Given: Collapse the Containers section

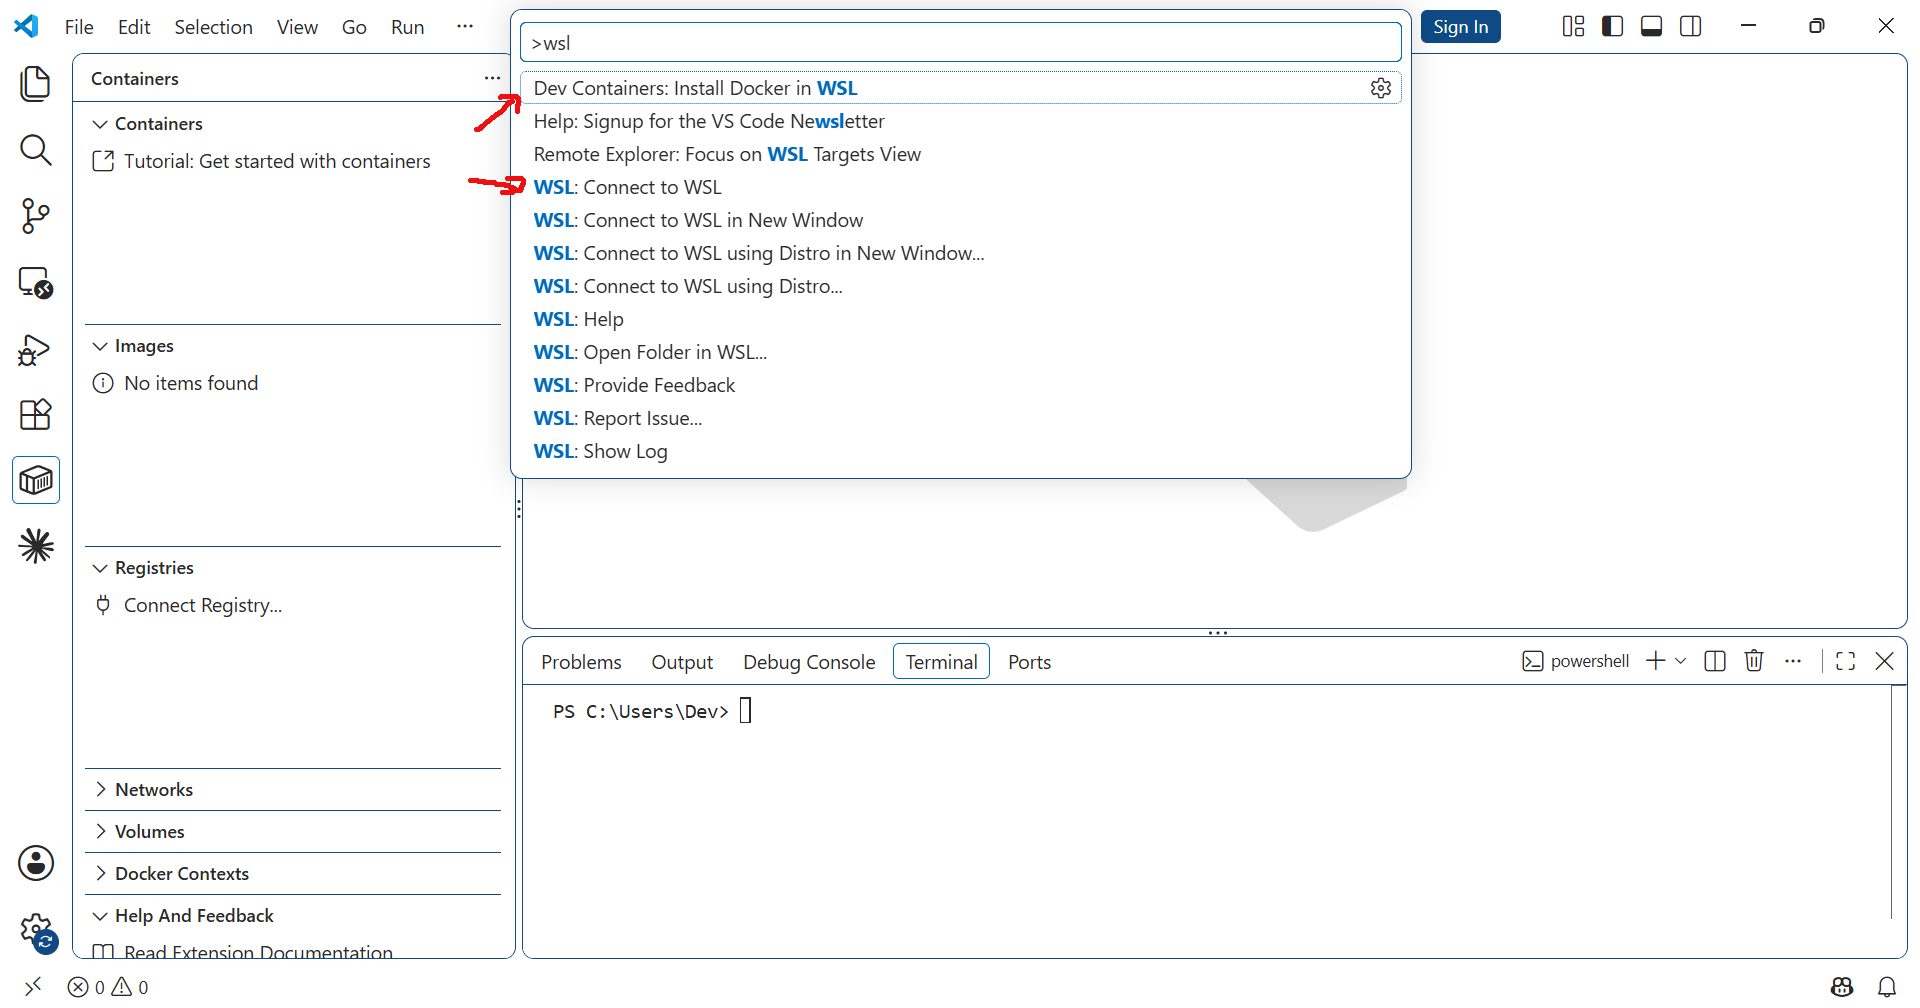Looking at the screenshot, I should (292, 124).
